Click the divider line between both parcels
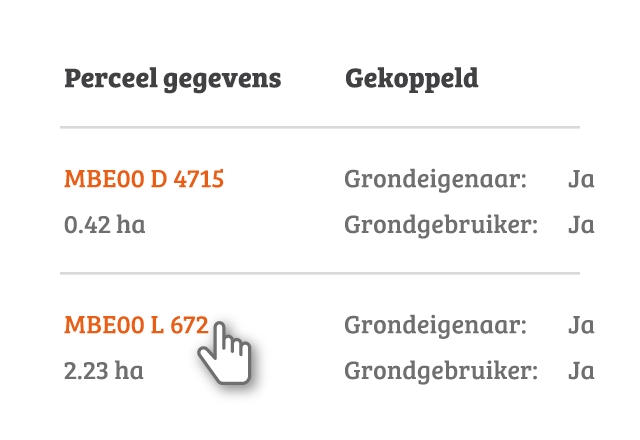Screen dimensions: 640x440 [320, 273]
